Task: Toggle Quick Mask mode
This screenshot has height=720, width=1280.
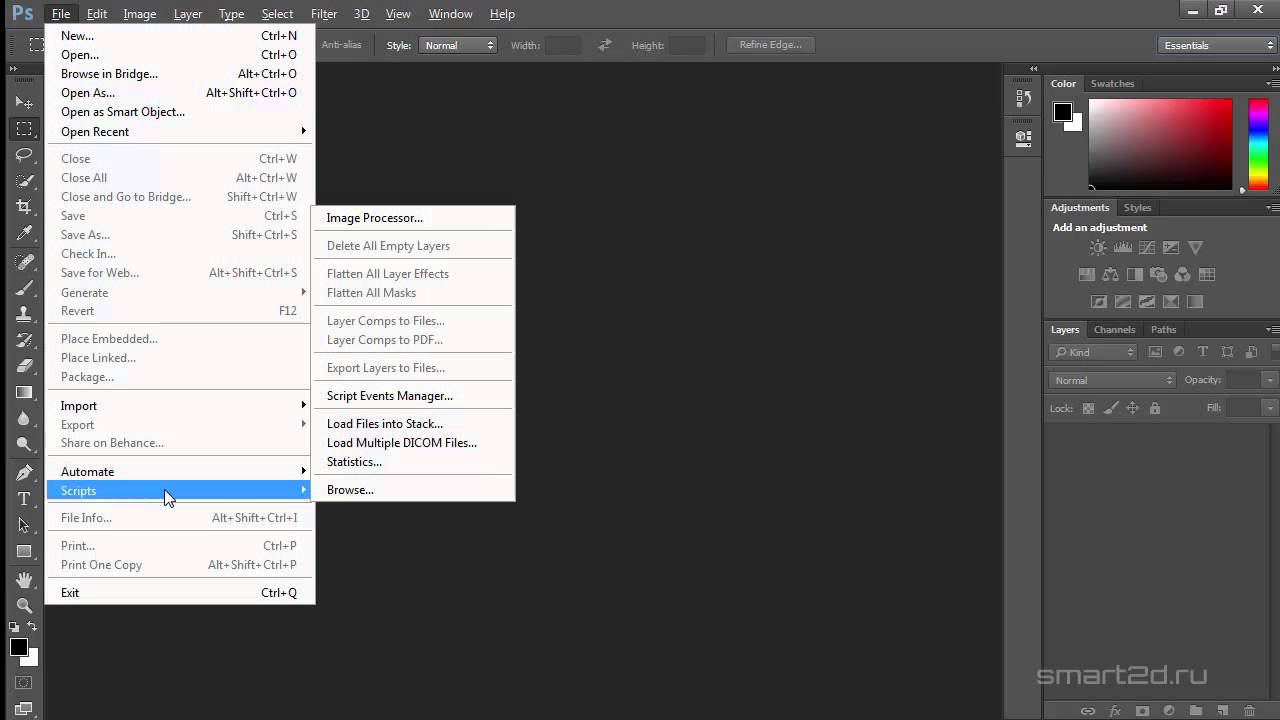Action: coord(24,683)
